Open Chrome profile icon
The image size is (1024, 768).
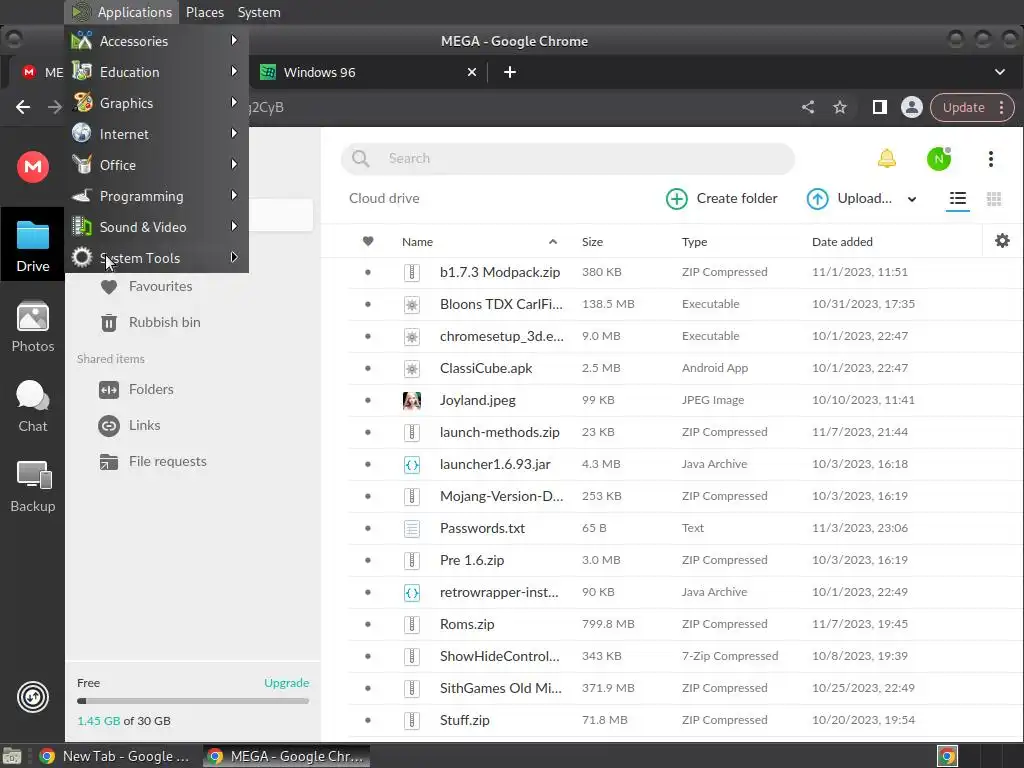(912, 107)
